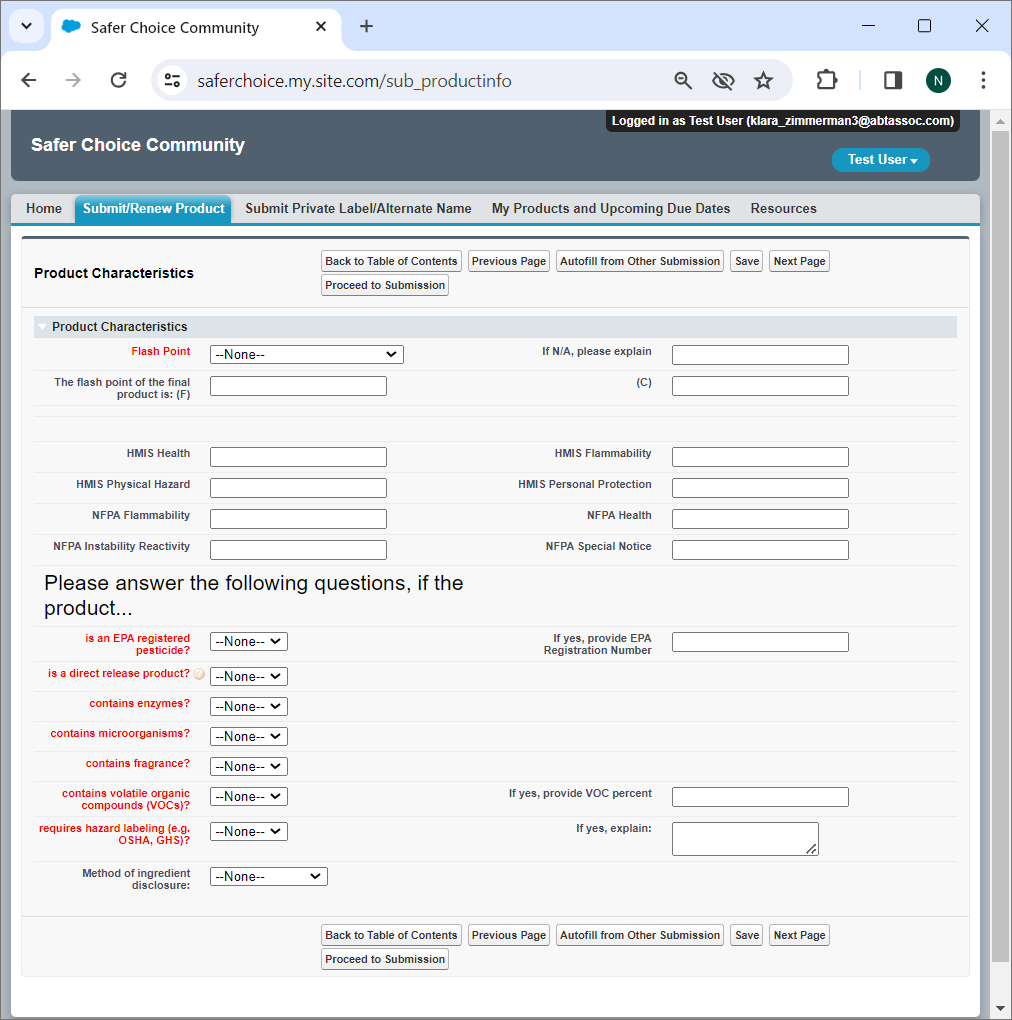Open the Method of ingredient disclosure dropdown

click(x=269, y=877)
